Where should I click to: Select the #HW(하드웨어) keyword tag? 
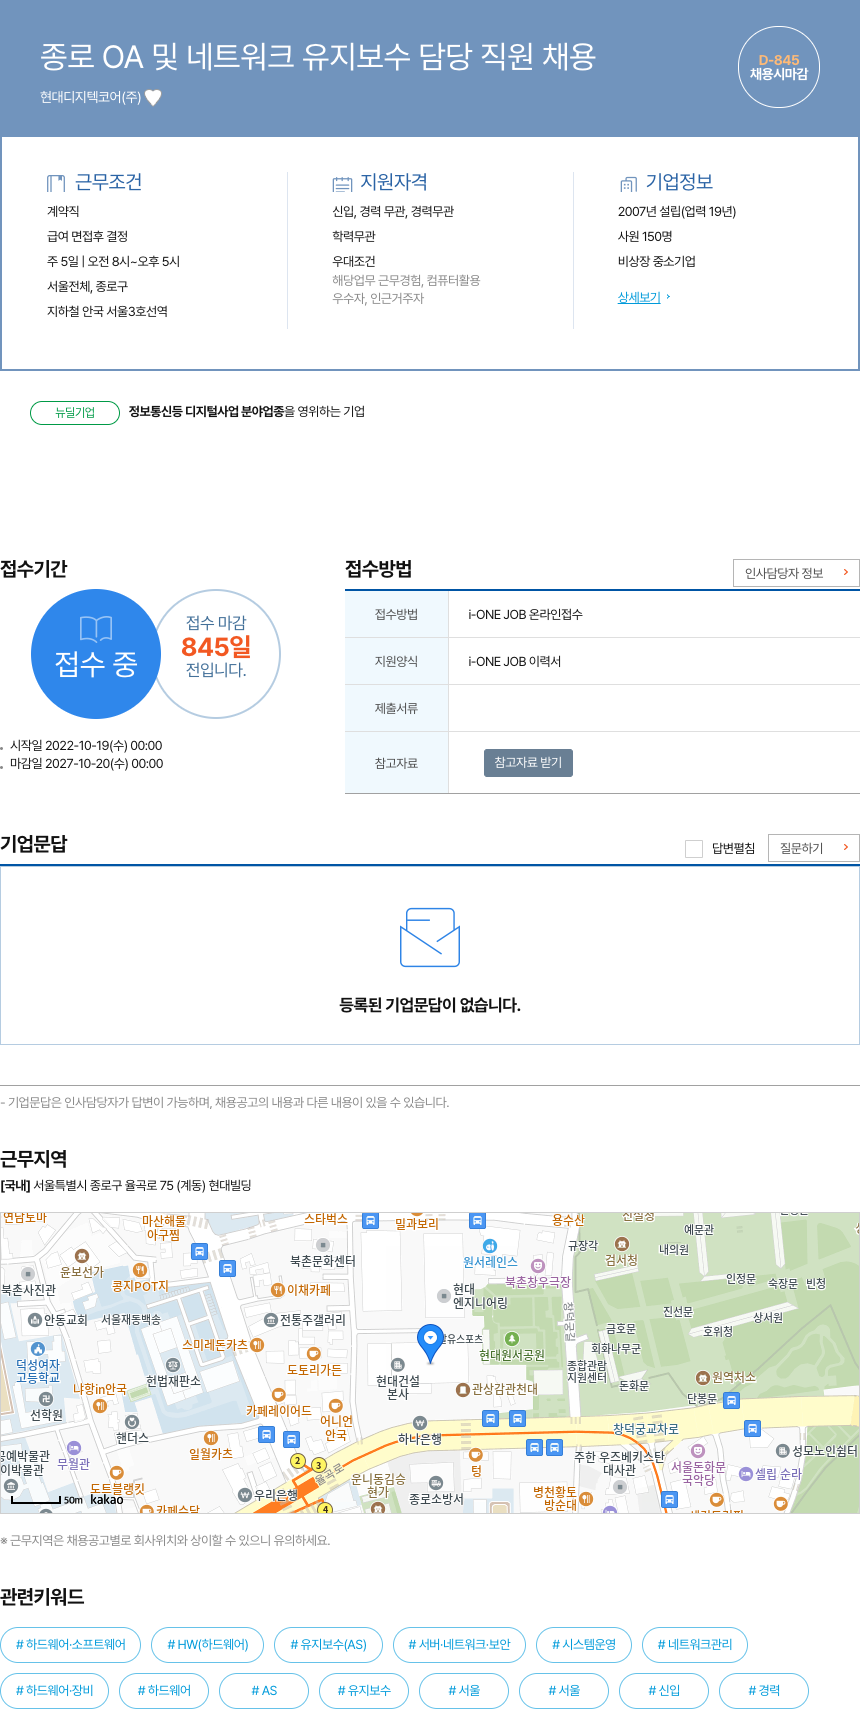207,1644
